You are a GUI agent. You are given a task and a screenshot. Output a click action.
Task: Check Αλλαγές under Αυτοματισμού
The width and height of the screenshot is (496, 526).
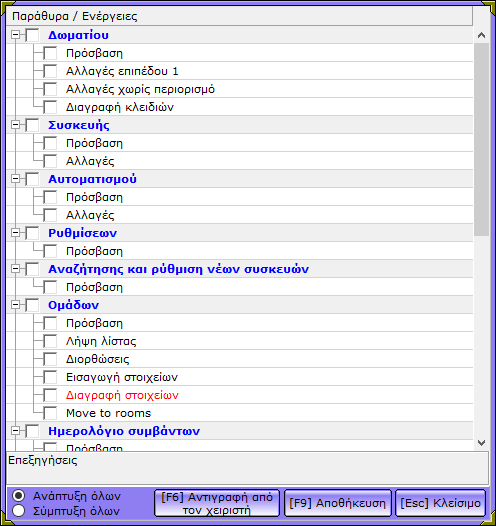[x=50, y=215]
